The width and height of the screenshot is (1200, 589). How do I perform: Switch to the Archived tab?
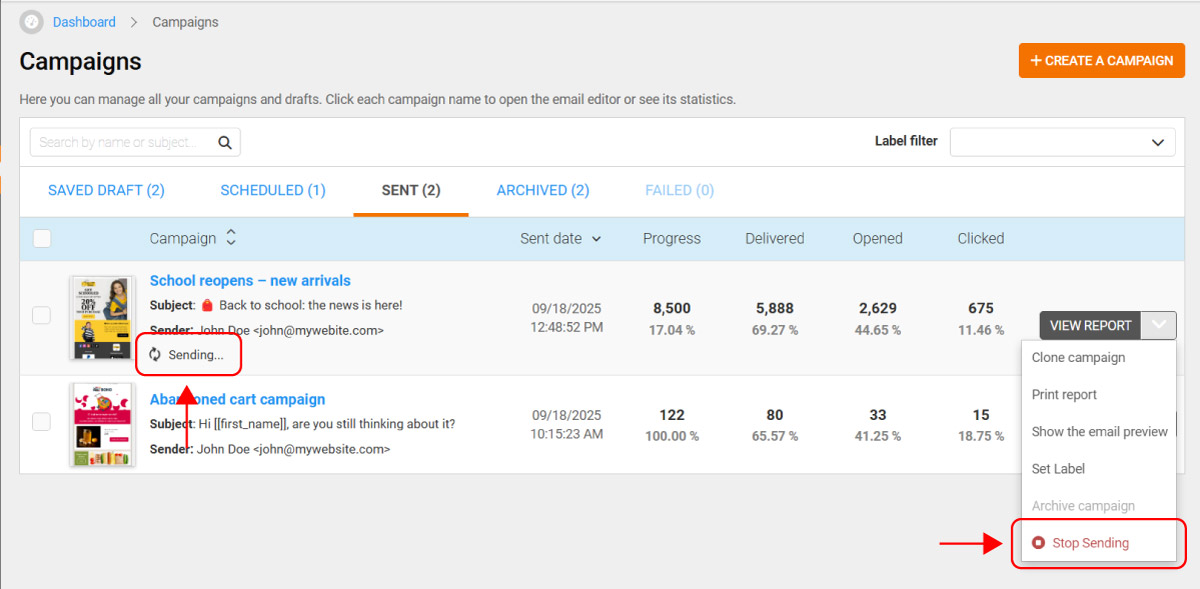542,190
